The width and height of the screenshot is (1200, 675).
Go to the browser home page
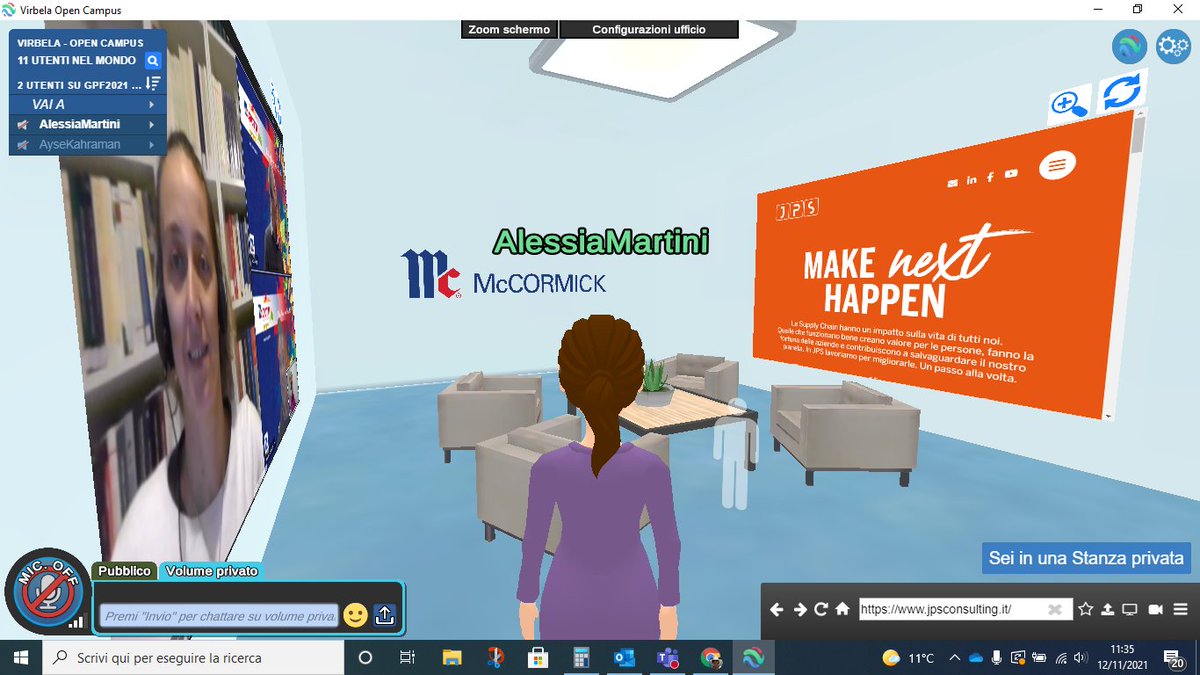pyautogui.click(x=843, y=610)
